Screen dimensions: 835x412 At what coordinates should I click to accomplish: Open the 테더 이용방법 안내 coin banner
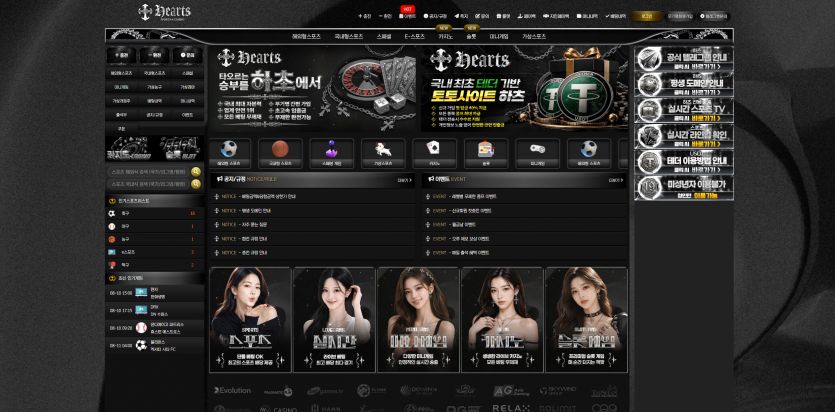pyautogui.click(x=684, y=162)
